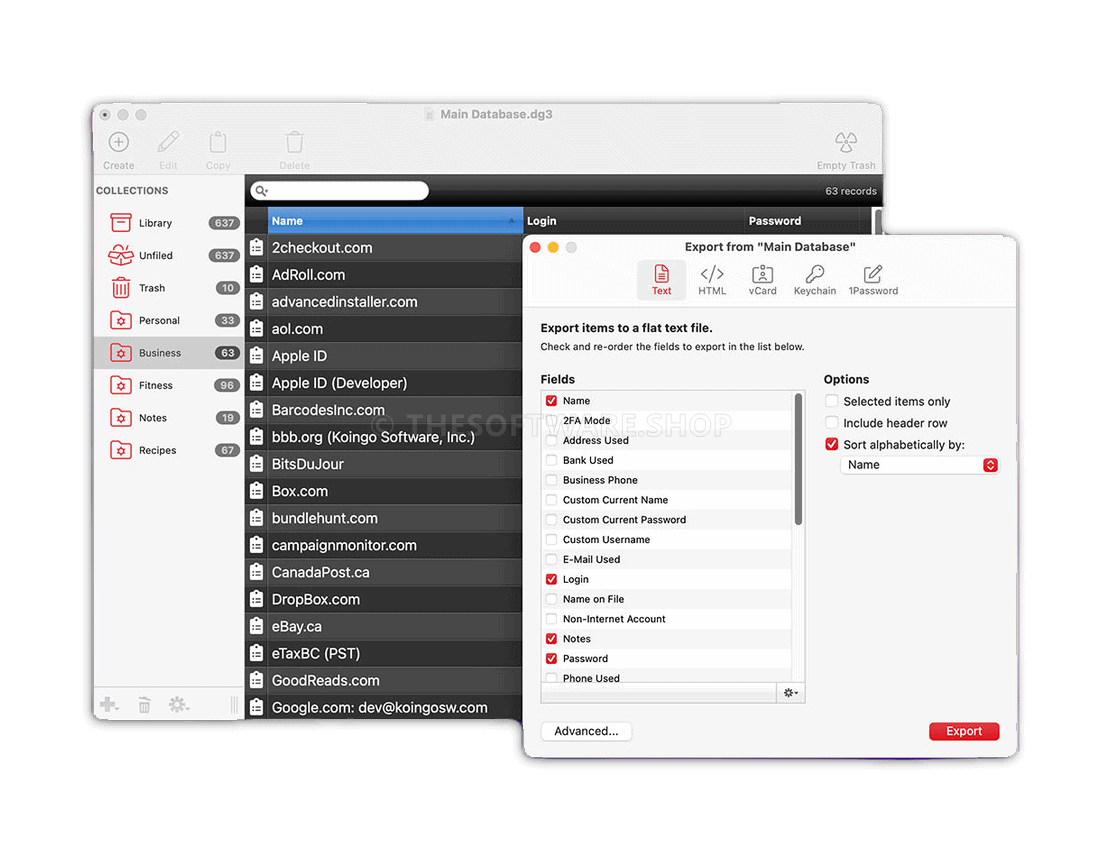Viewport: 1100px width, 849px height.
Task: Uncheck the Name field checkbox
Action: tap(551, 401)
